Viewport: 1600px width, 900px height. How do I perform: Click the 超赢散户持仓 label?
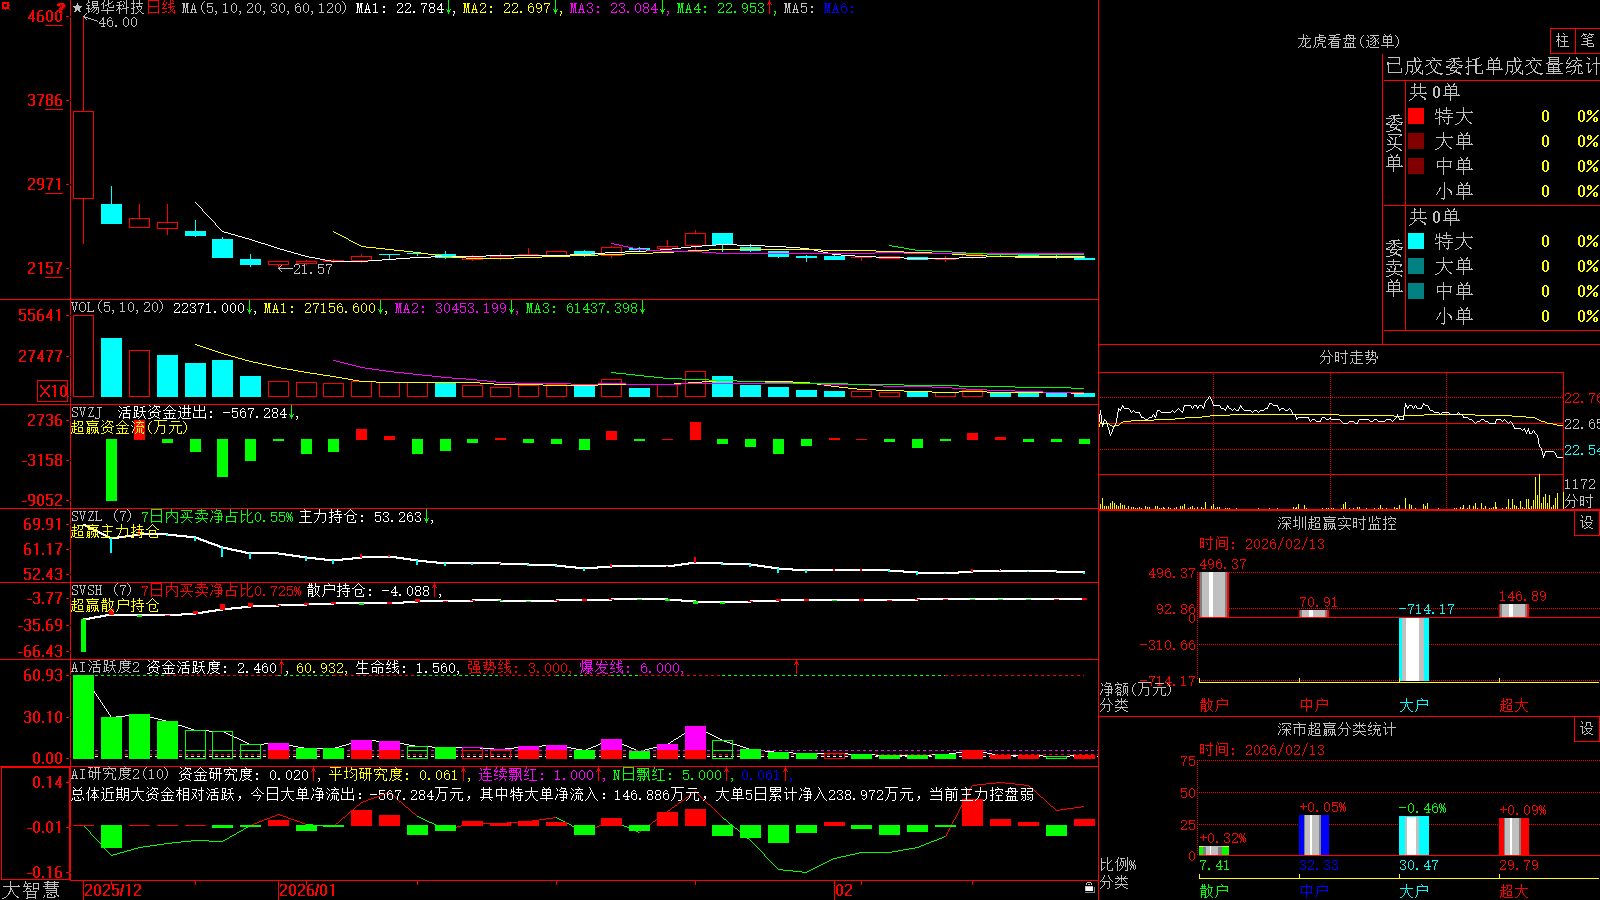[115, 605]
